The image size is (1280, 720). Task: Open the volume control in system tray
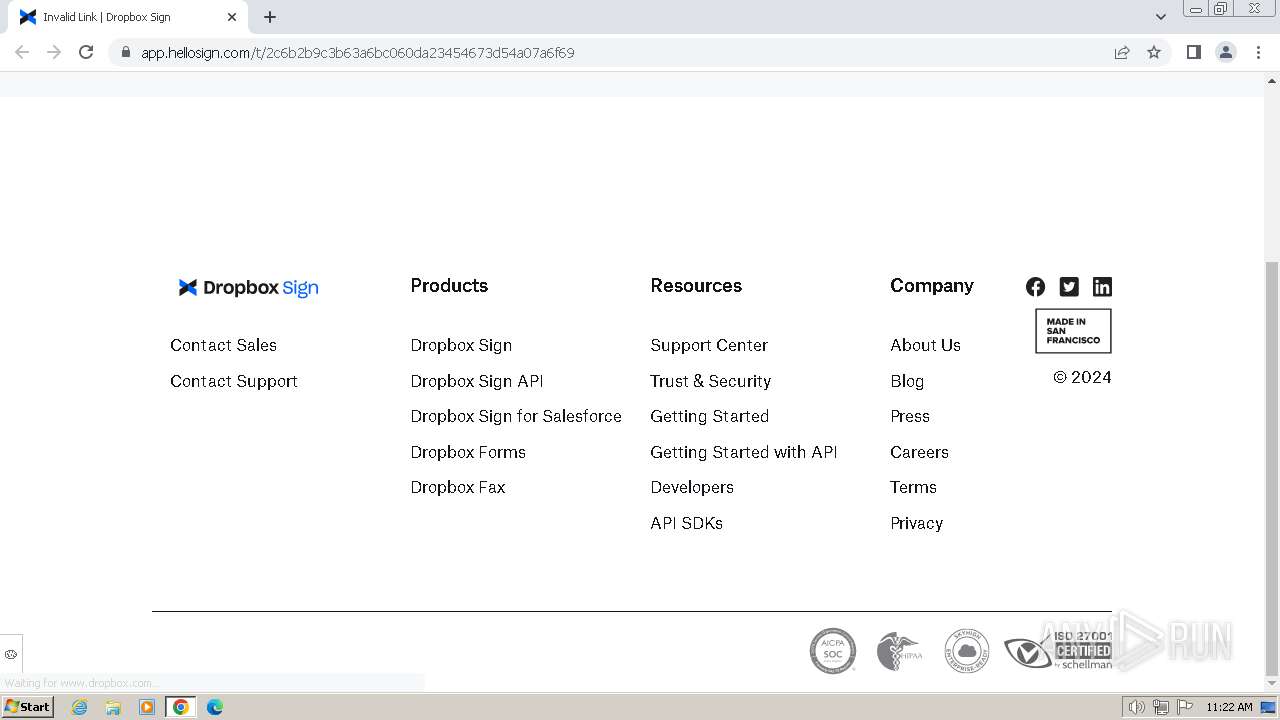click(x=1136, y=707)
